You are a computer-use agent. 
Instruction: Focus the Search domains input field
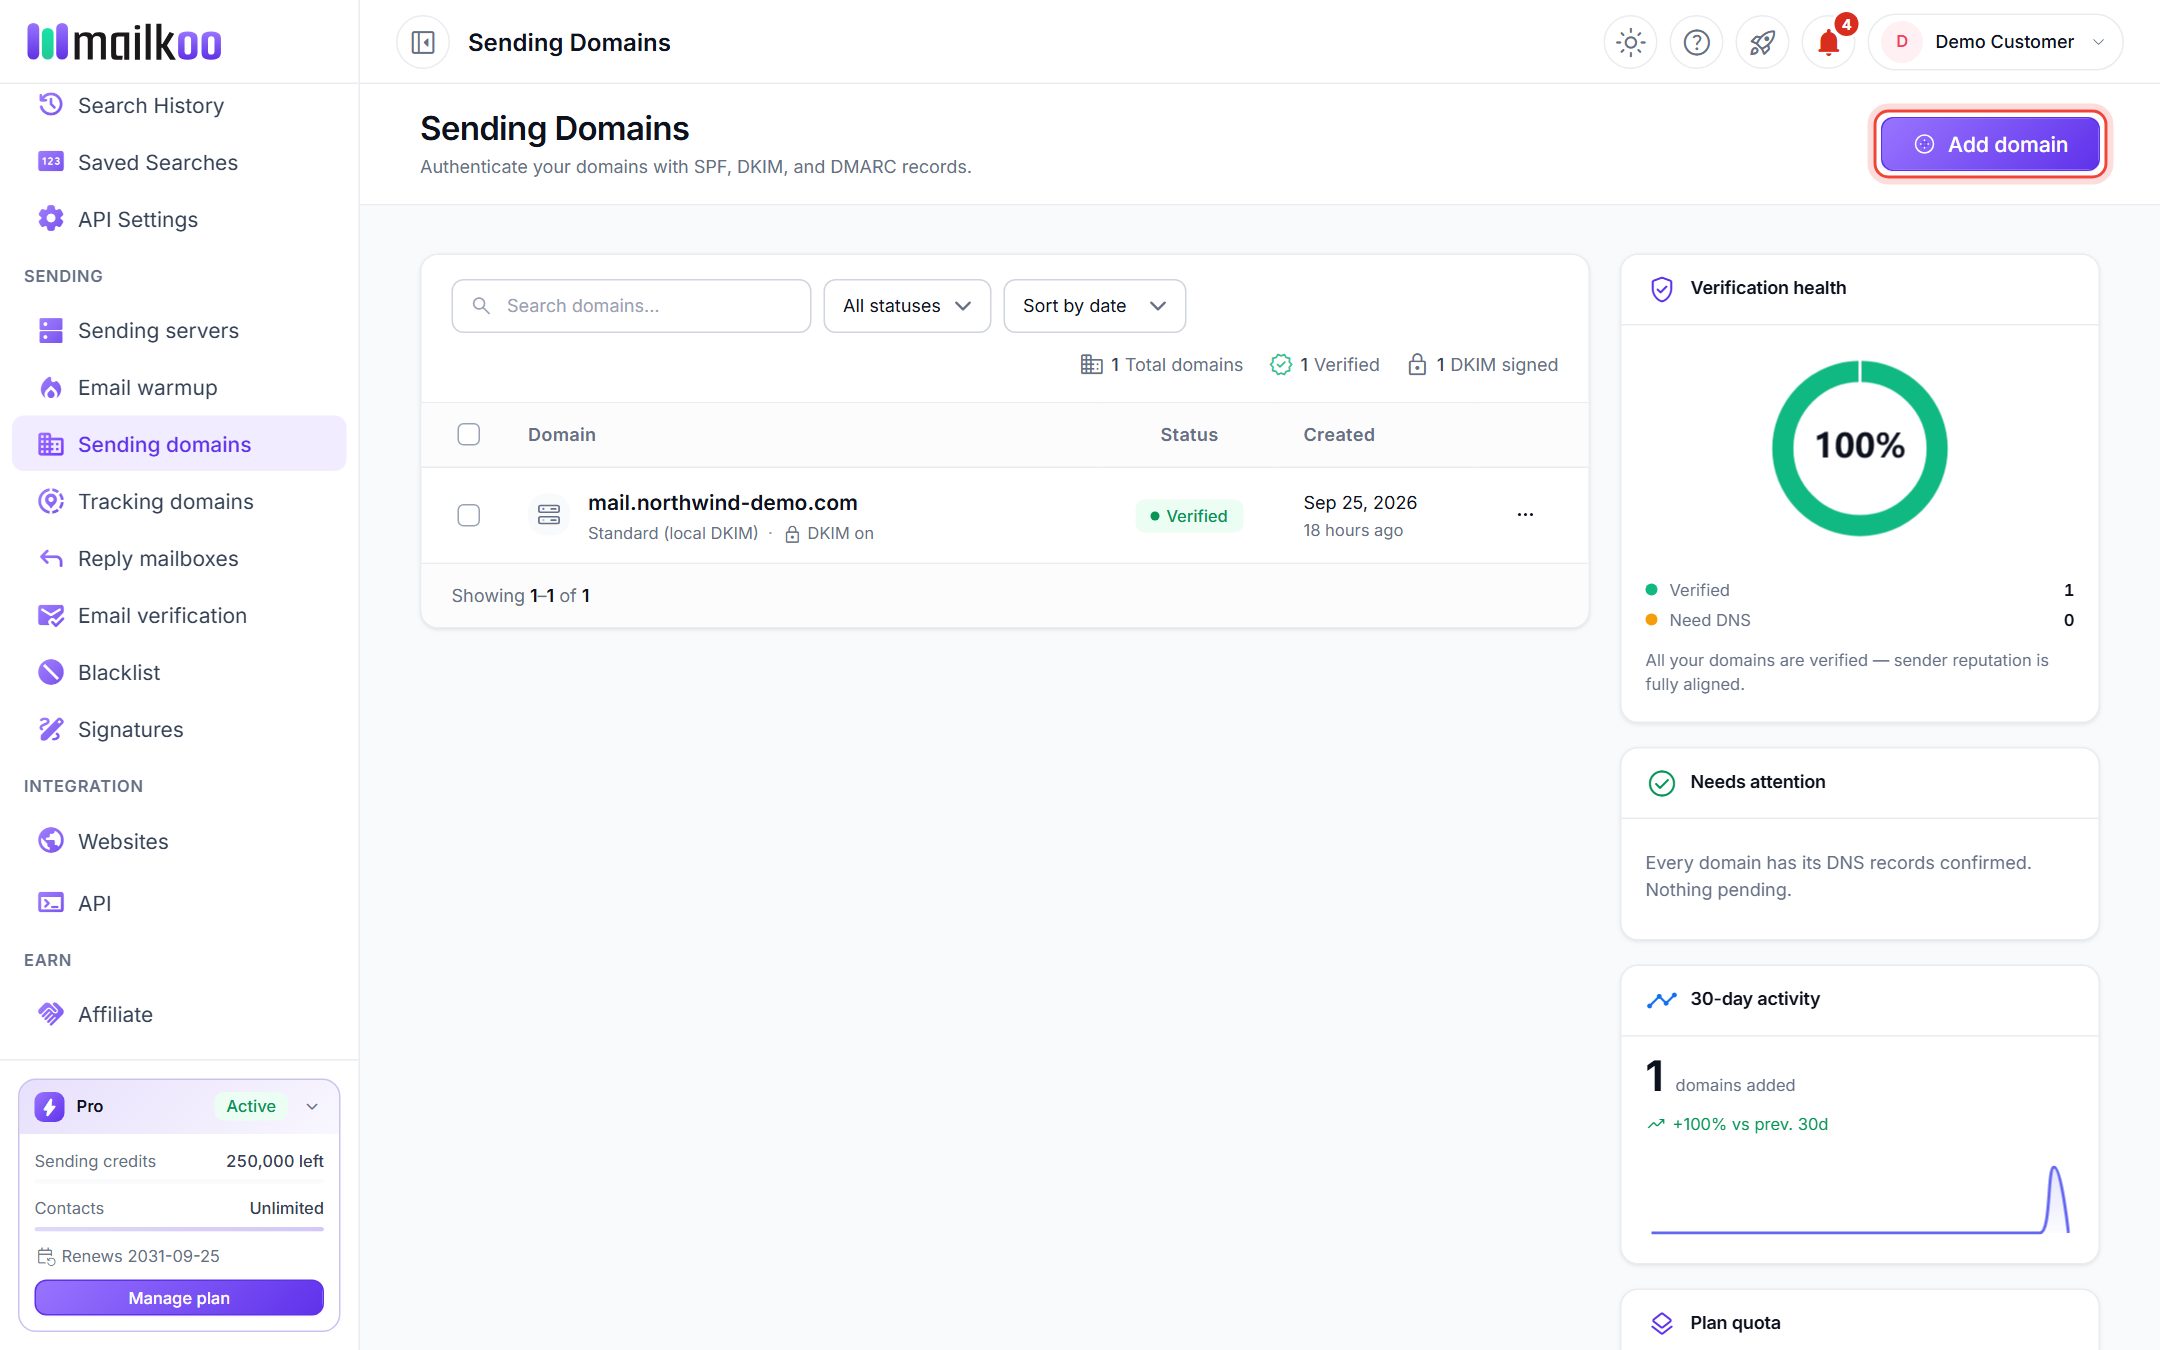coord(631,306)
